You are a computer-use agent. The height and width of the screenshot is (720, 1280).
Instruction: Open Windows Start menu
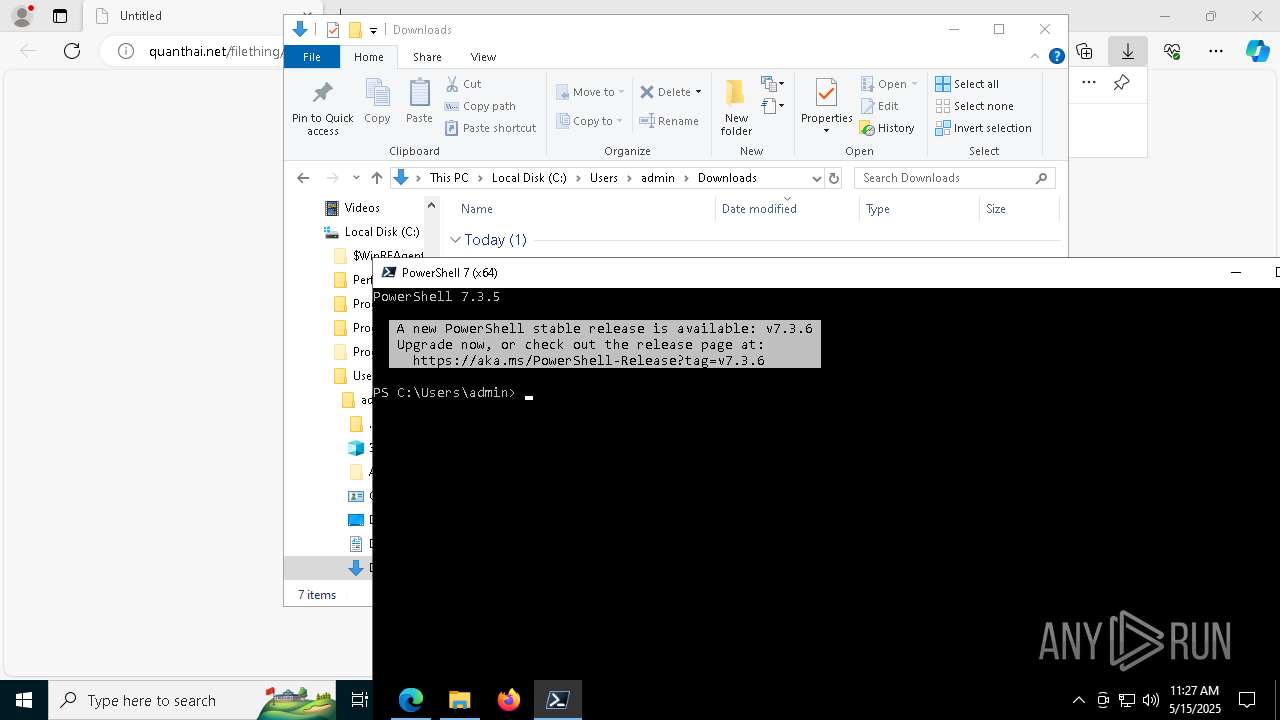pos(23,700)
